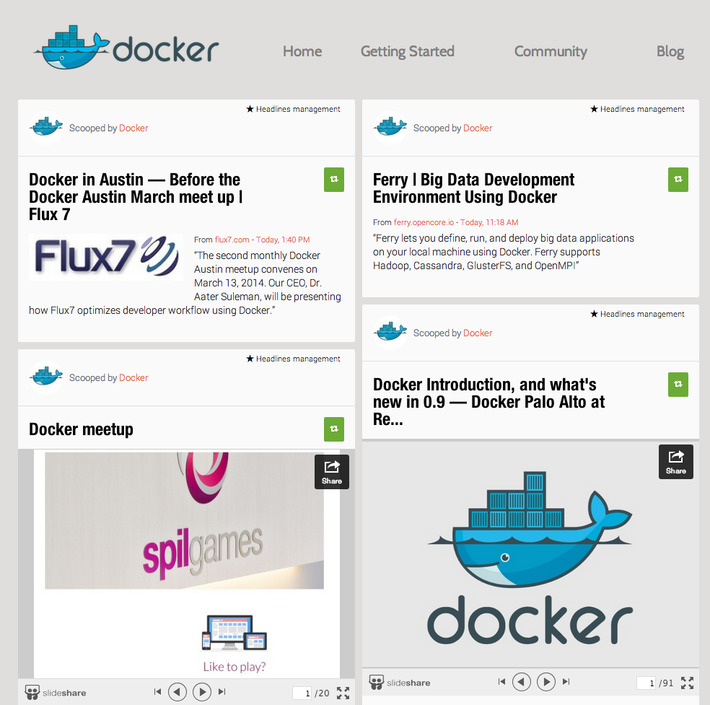Share the Docker logo slideshow
The width and height of the screenshot is (710, 705).
676,462
